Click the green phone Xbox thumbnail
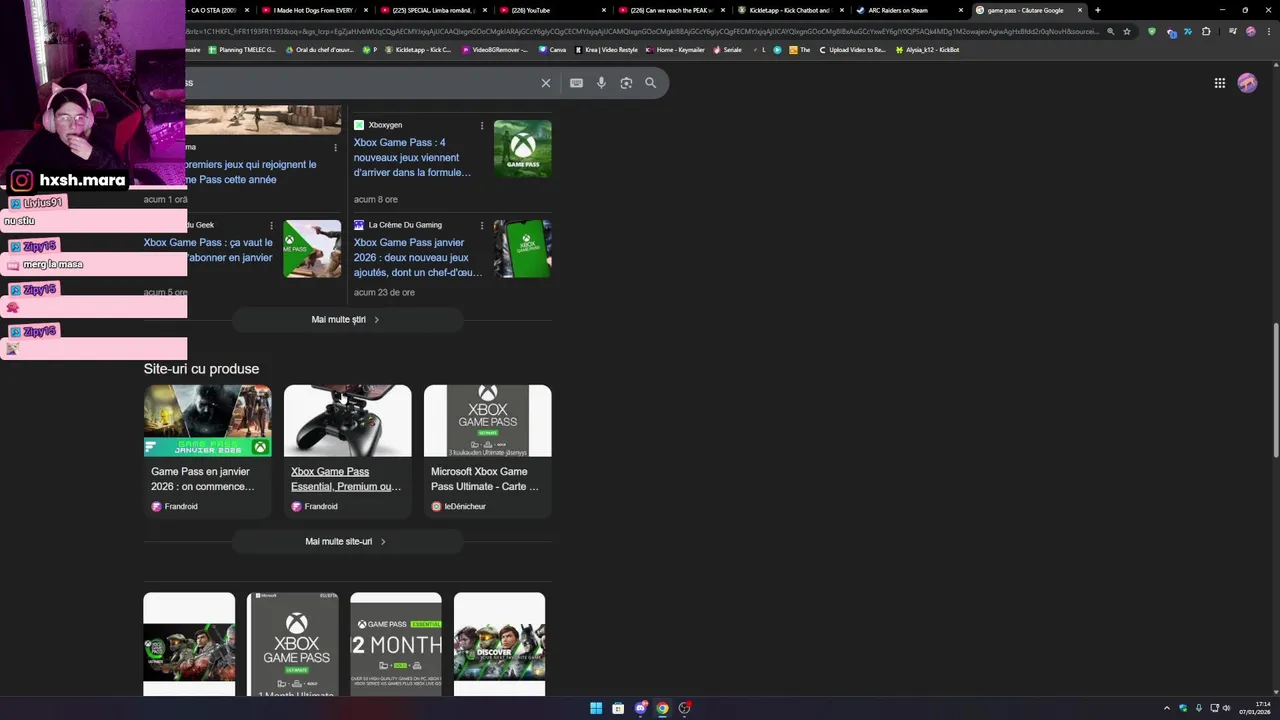 (x=522, y=249)
